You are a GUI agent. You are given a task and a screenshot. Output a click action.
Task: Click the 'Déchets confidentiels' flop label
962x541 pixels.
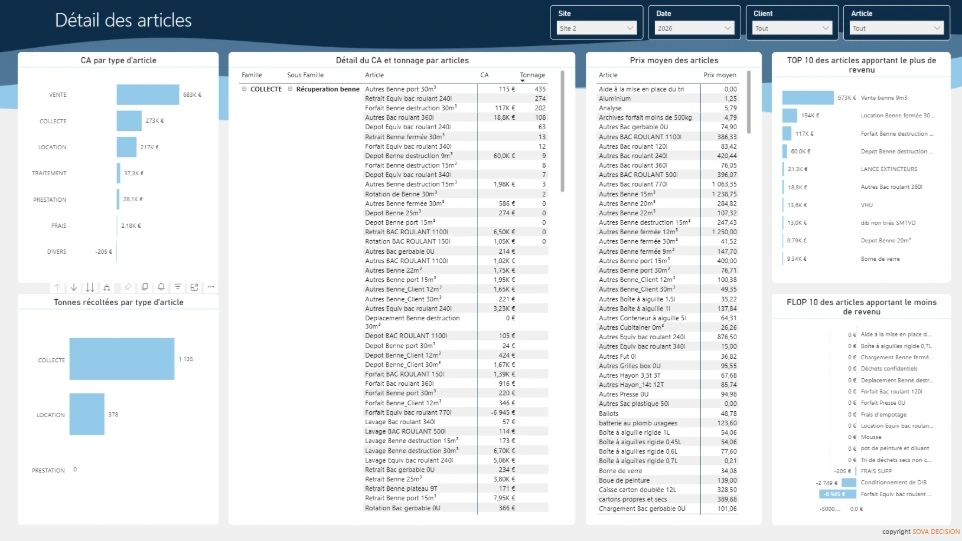[889, 369]
